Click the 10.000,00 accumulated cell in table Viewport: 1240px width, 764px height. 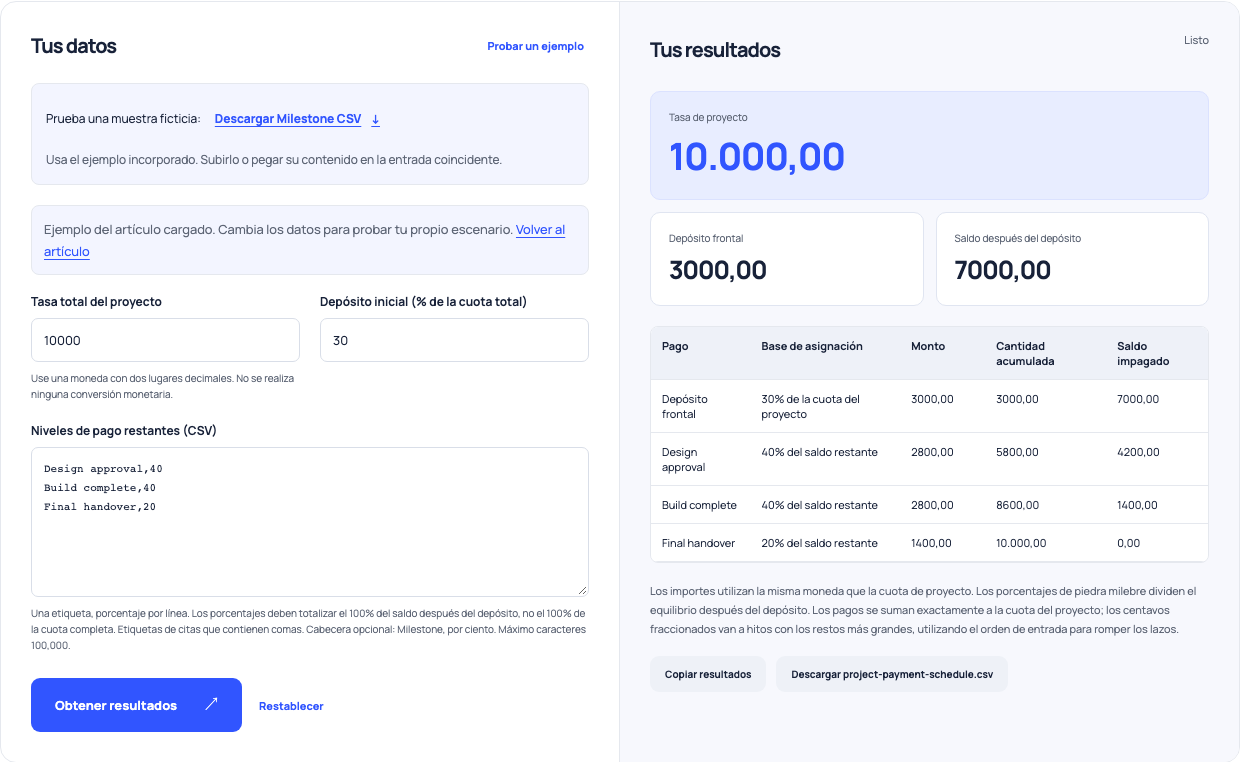[1021, 543]
